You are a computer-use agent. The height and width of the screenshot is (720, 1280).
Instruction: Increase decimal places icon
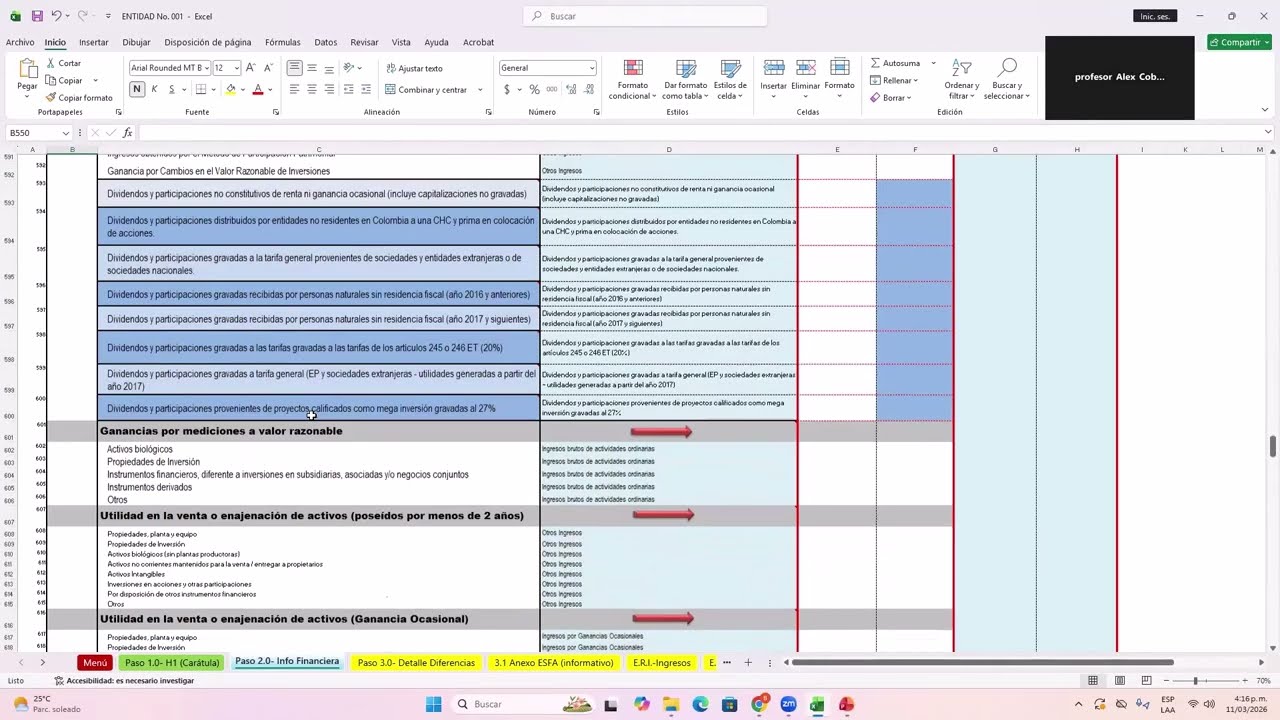coord(569,89)
